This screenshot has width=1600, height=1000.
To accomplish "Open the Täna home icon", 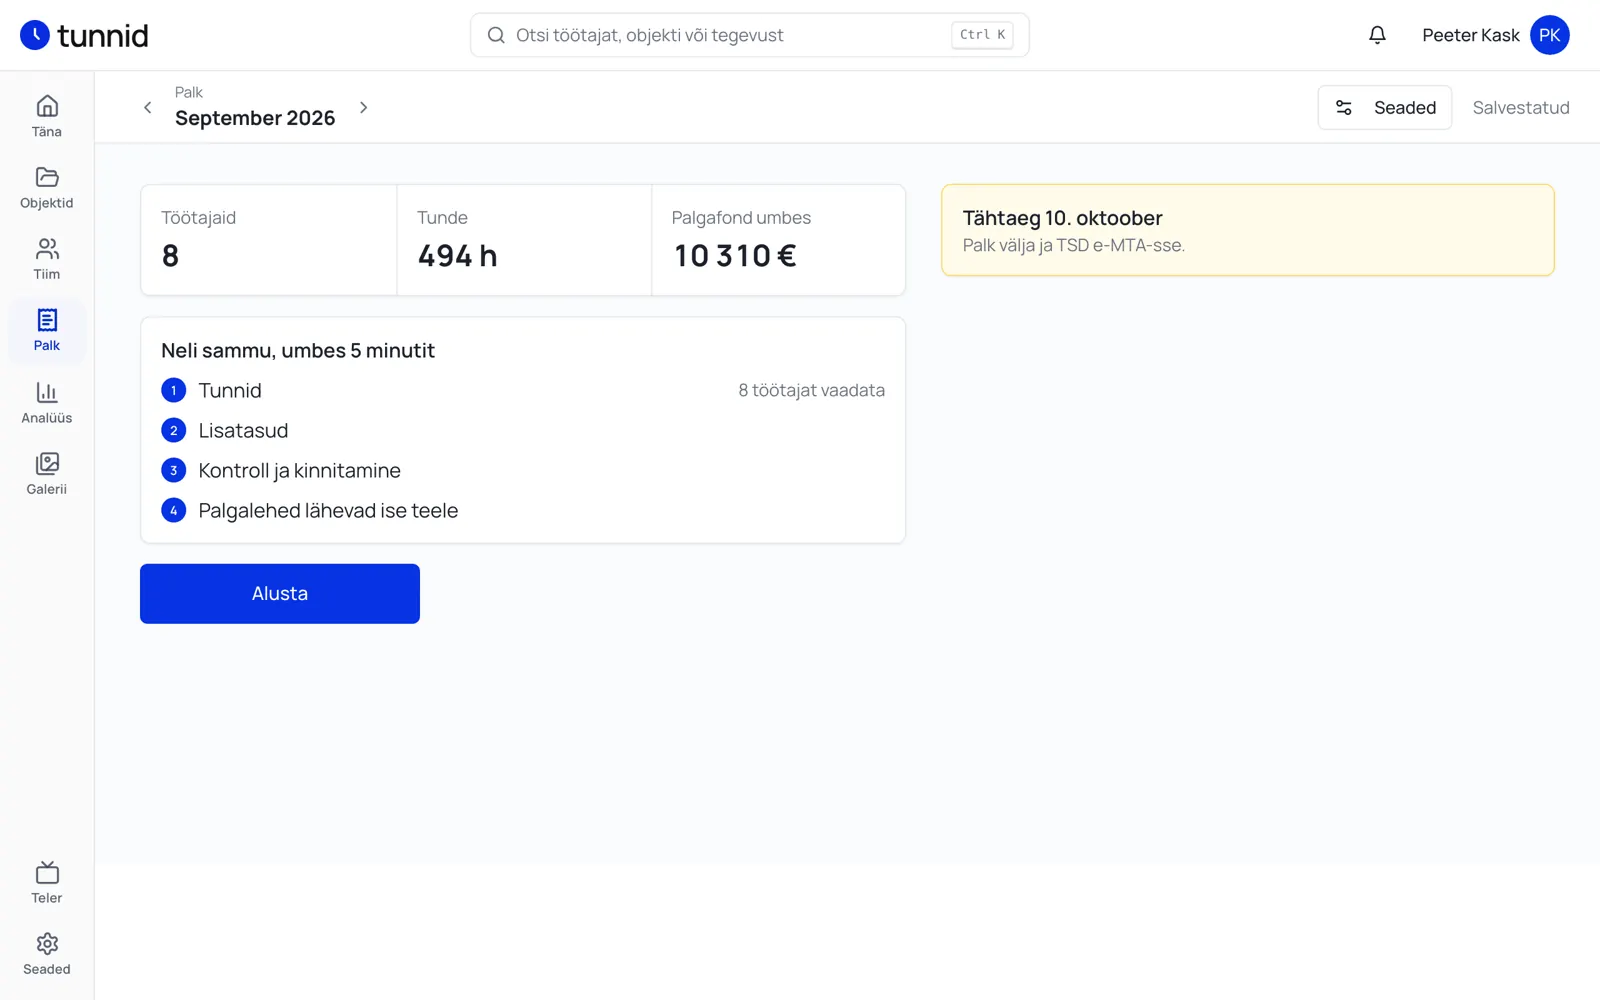I will pos(47,116).
